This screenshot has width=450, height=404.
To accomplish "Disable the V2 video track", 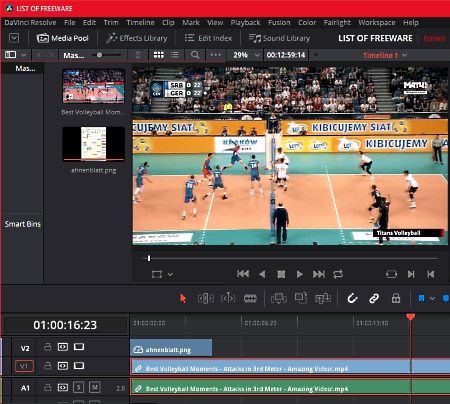I will (x=79, y=347).
